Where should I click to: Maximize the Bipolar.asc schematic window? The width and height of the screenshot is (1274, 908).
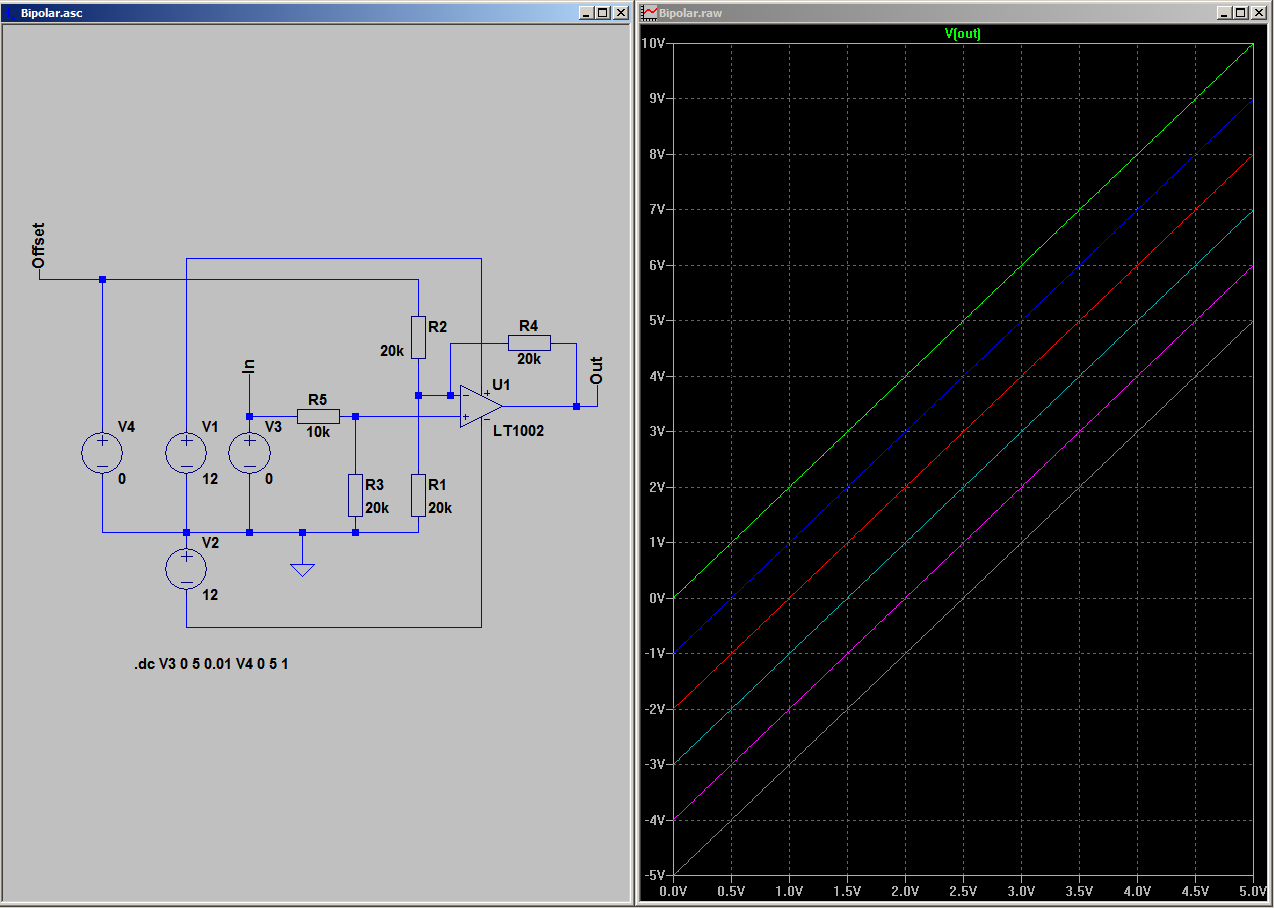[x=603, y=13]
